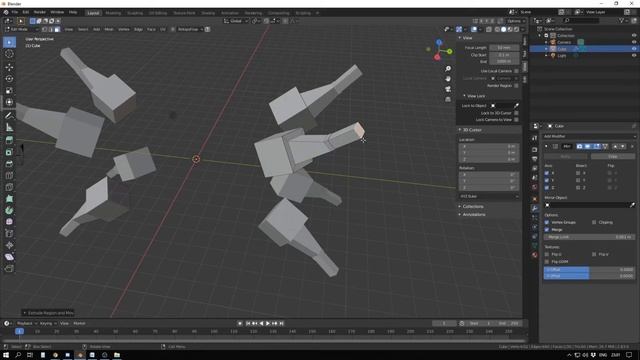The width and height of the screenshot is (640, 360).
Task: Enable Lock to 3D Cursor checkbox
Action: pyautogui.click(x=516, y=113)
